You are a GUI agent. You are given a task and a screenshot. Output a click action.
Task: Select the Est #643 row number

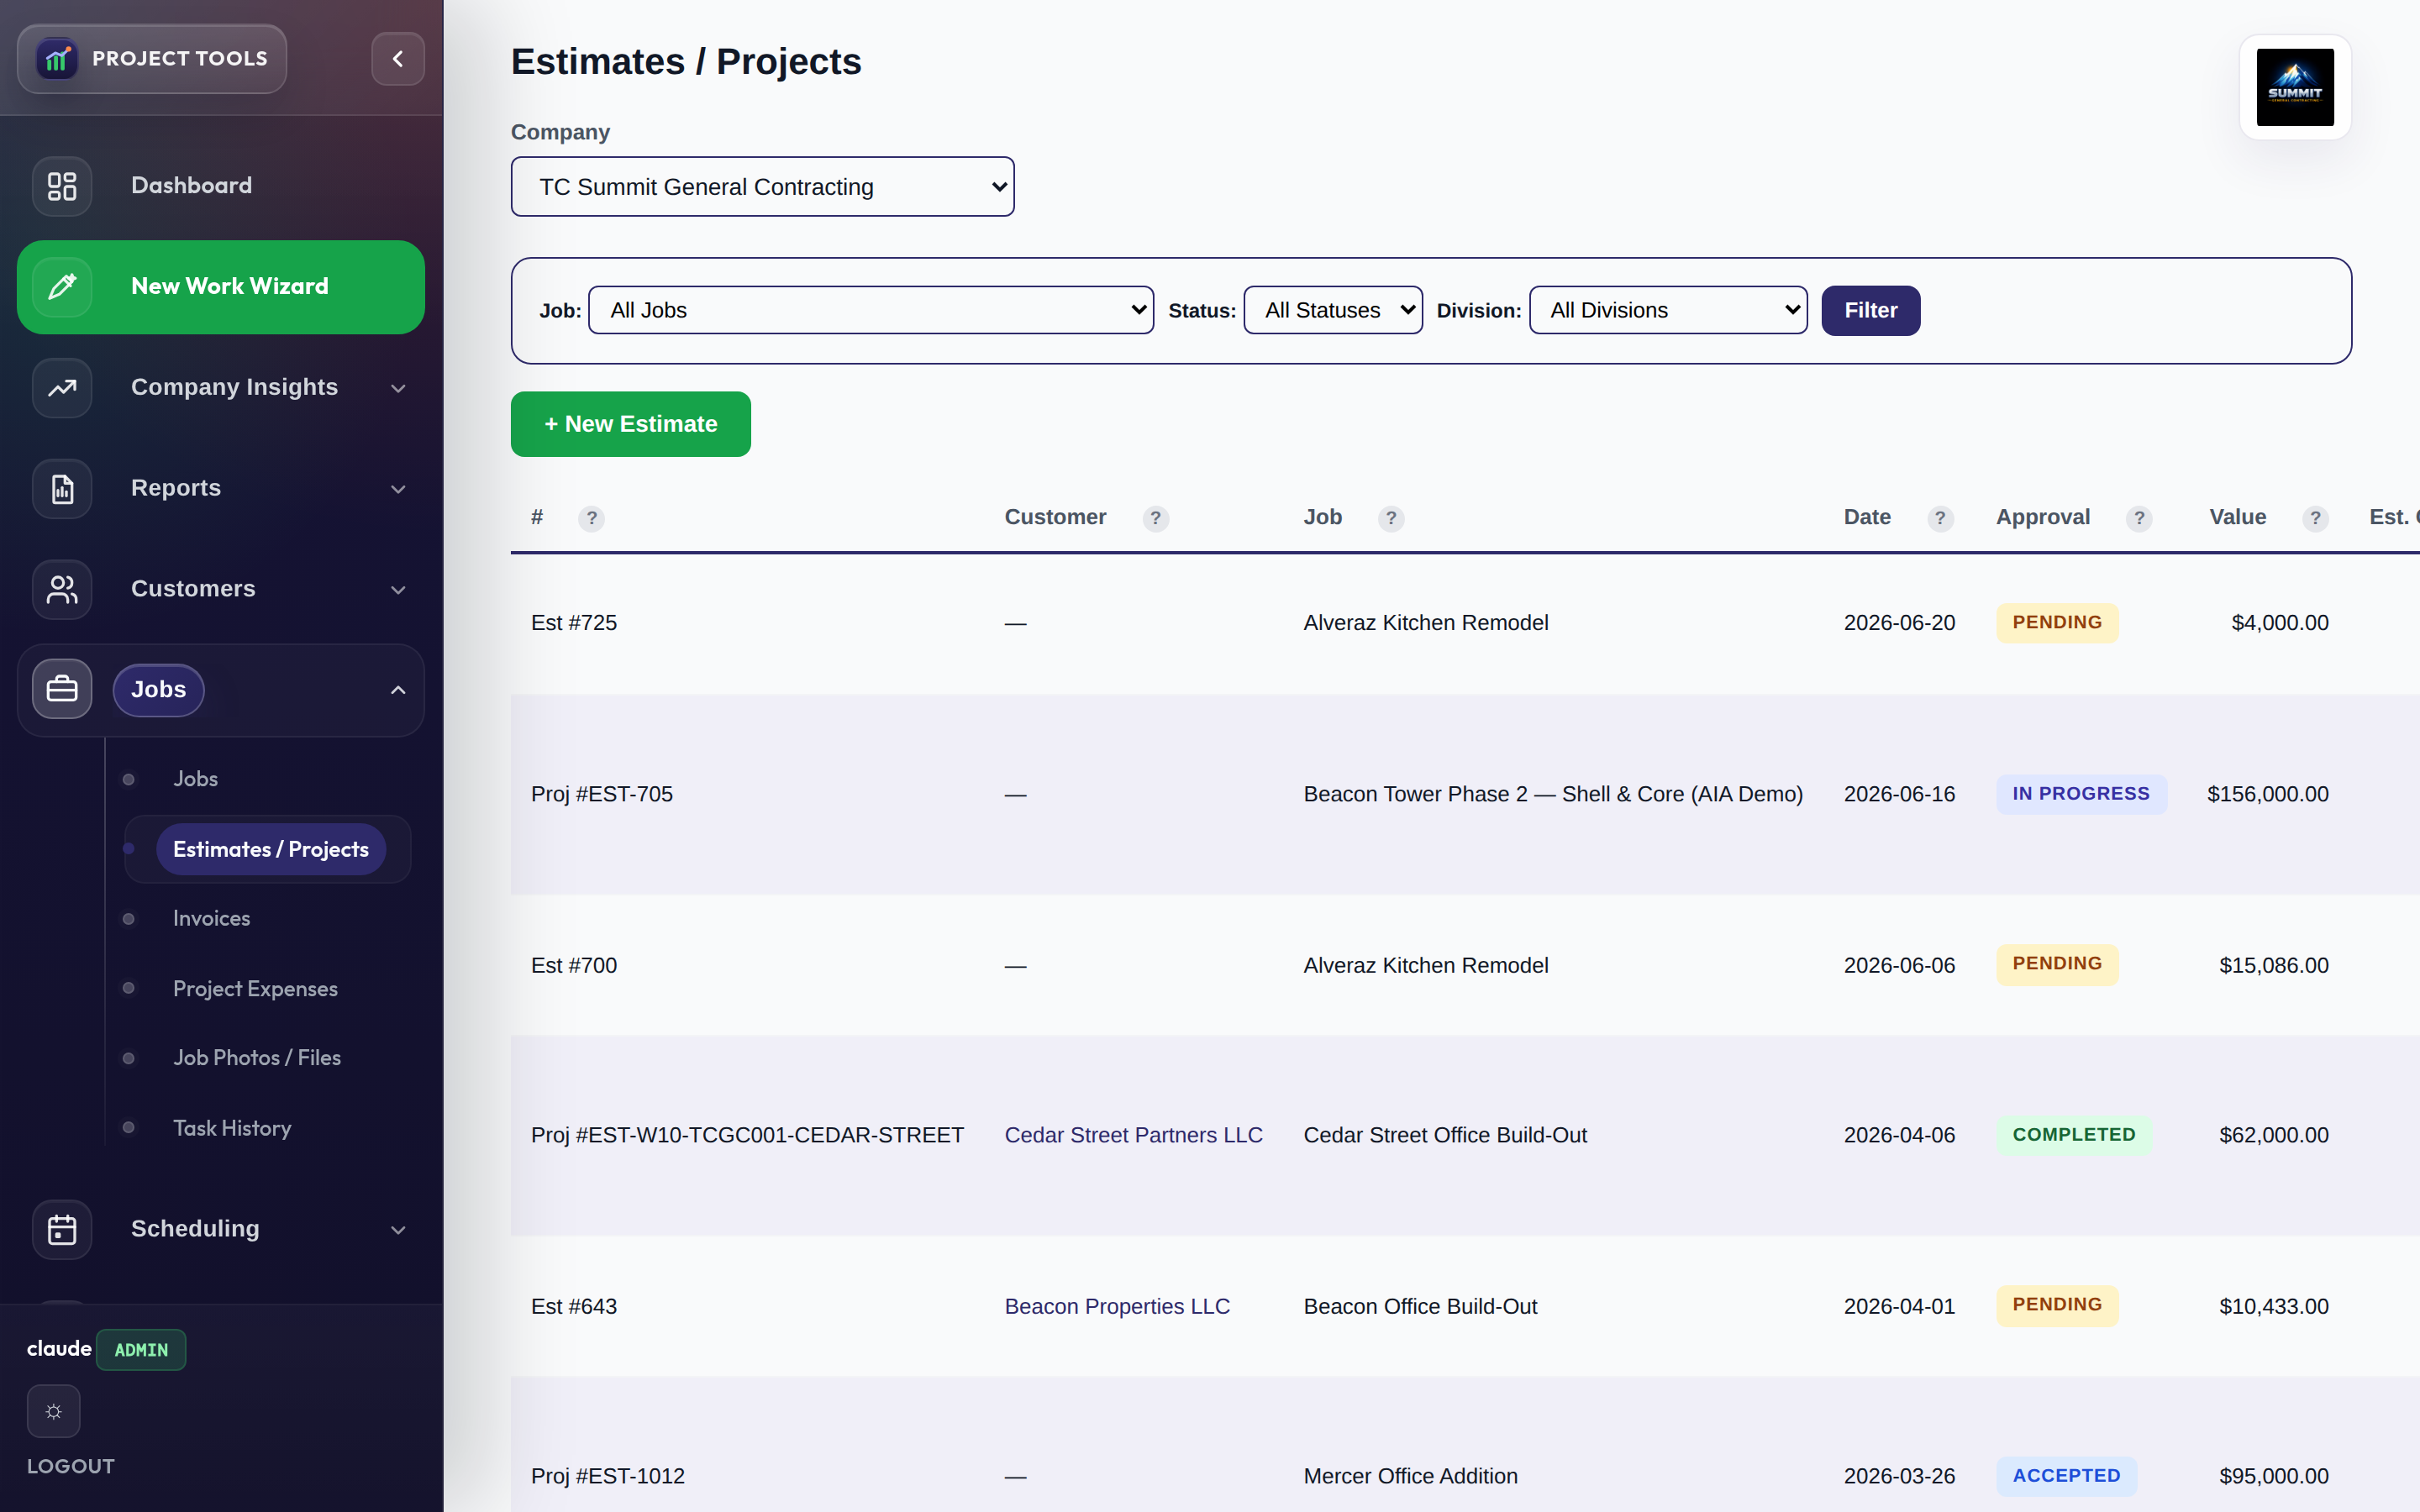[574, 1306]
